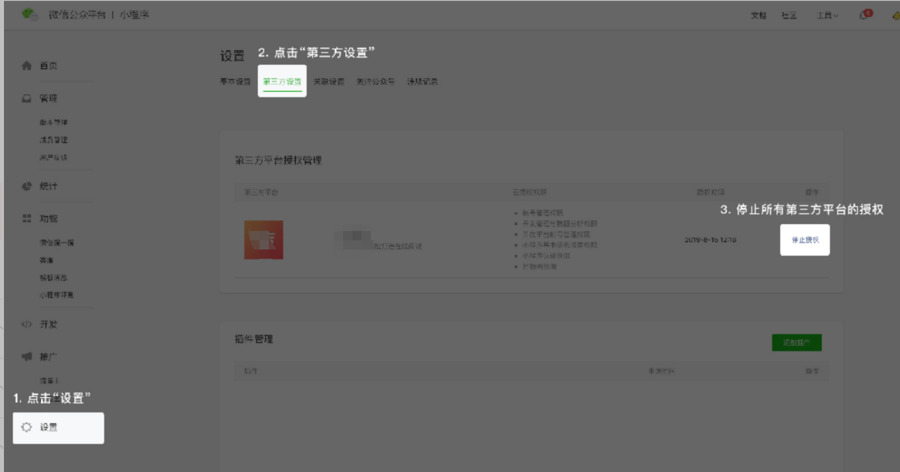Click the WeChat logo in the header
The height and width of the screenshot is (472, 900).
(30, 15)
